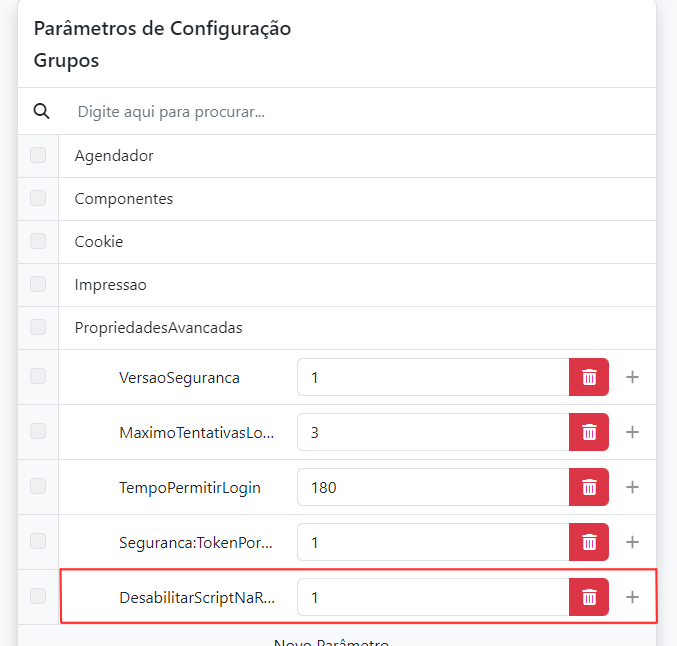
Task: Expand the Impressao group
Action: click(111, 285)
